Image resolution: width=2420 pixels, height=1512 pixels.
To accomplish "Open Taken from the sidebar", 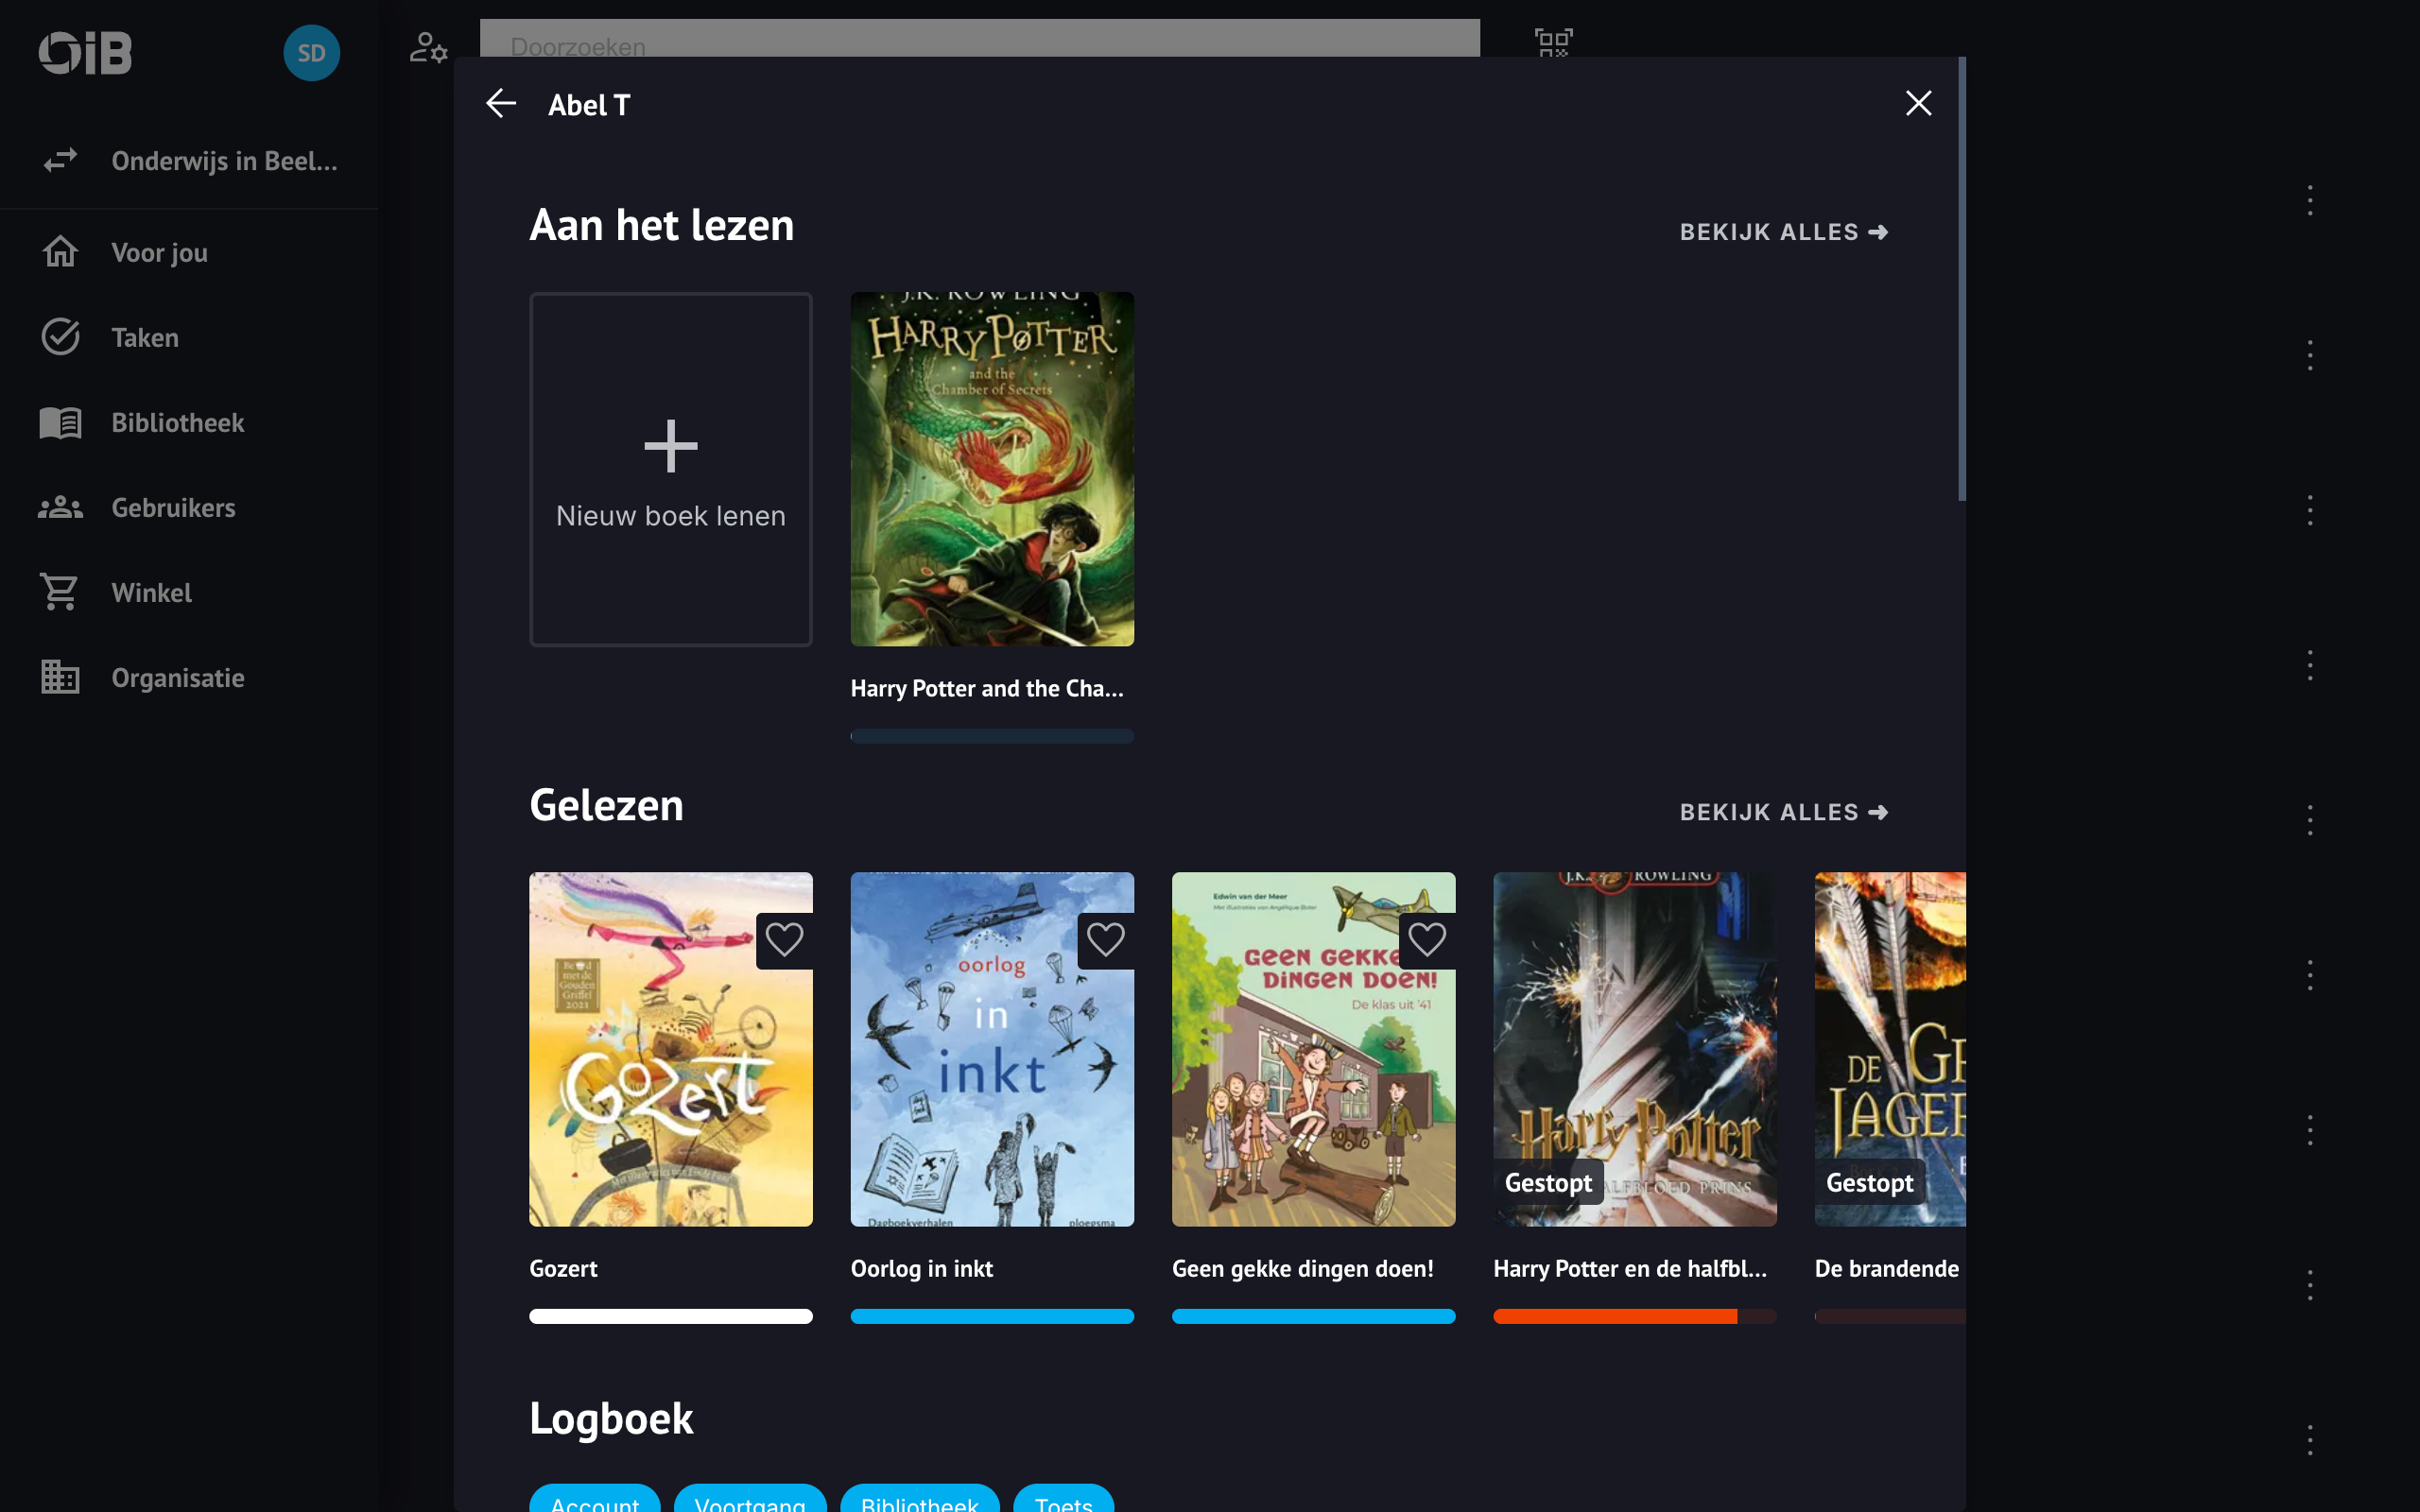I will pos(145,338).
